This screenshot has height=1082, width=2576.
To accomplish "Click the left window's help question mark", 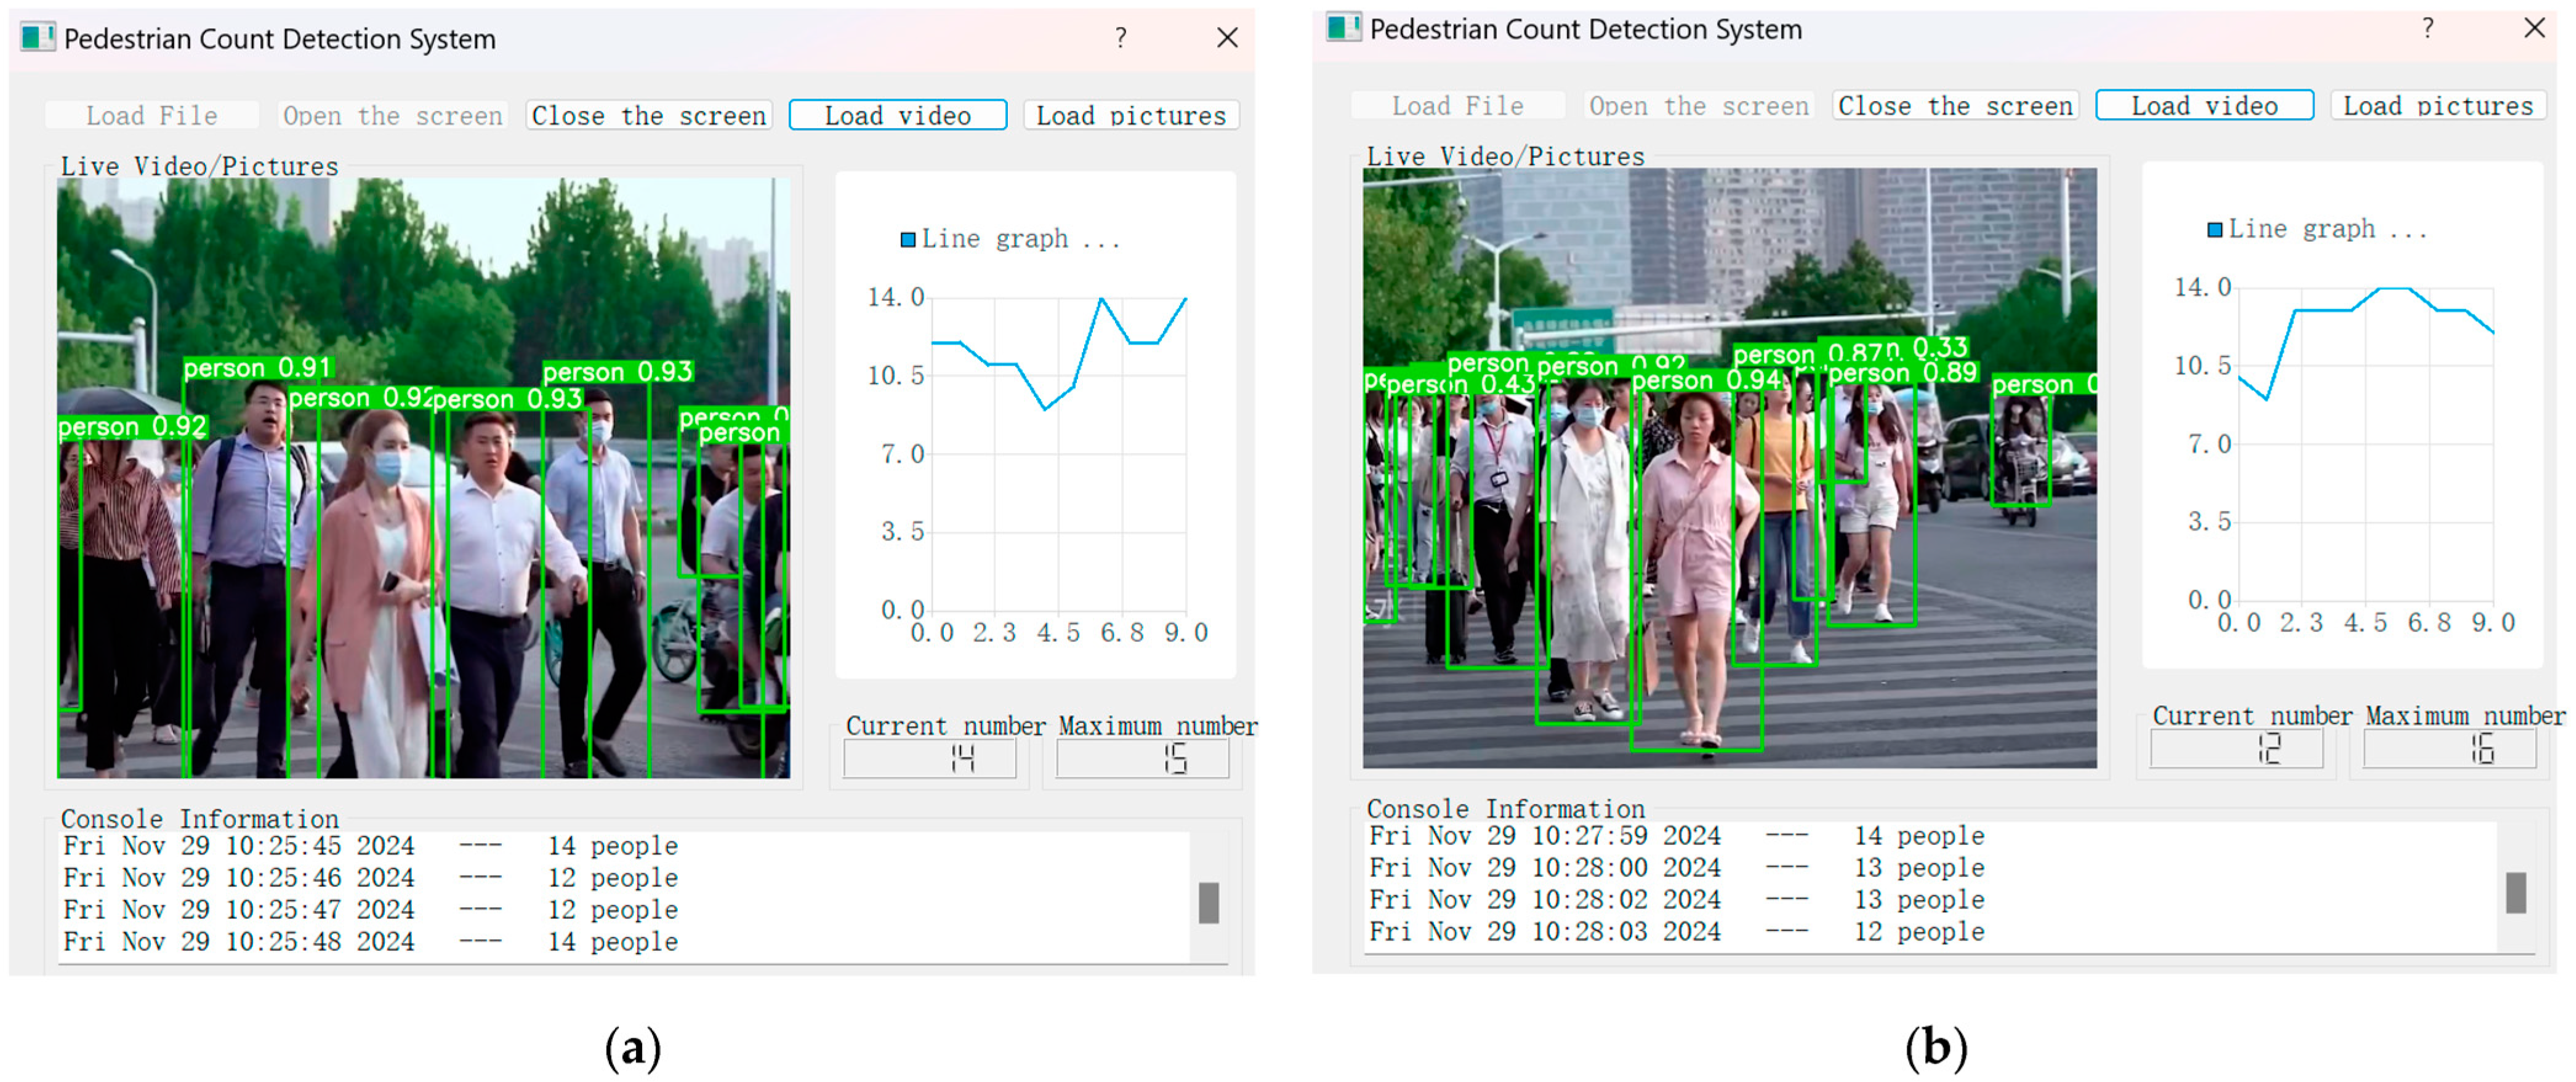I will point(1120,38).
